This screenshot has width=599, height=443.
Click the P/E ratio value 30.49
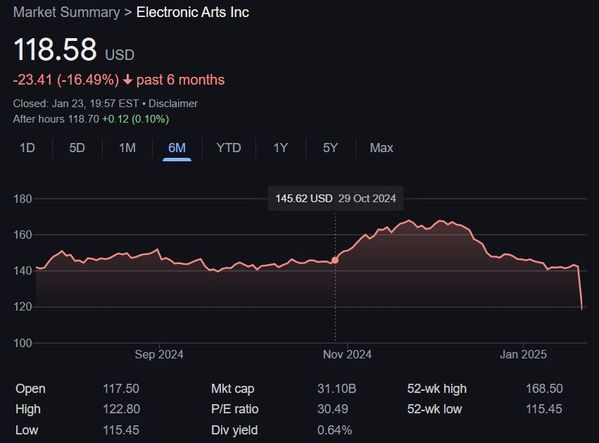tap(332, 409)
